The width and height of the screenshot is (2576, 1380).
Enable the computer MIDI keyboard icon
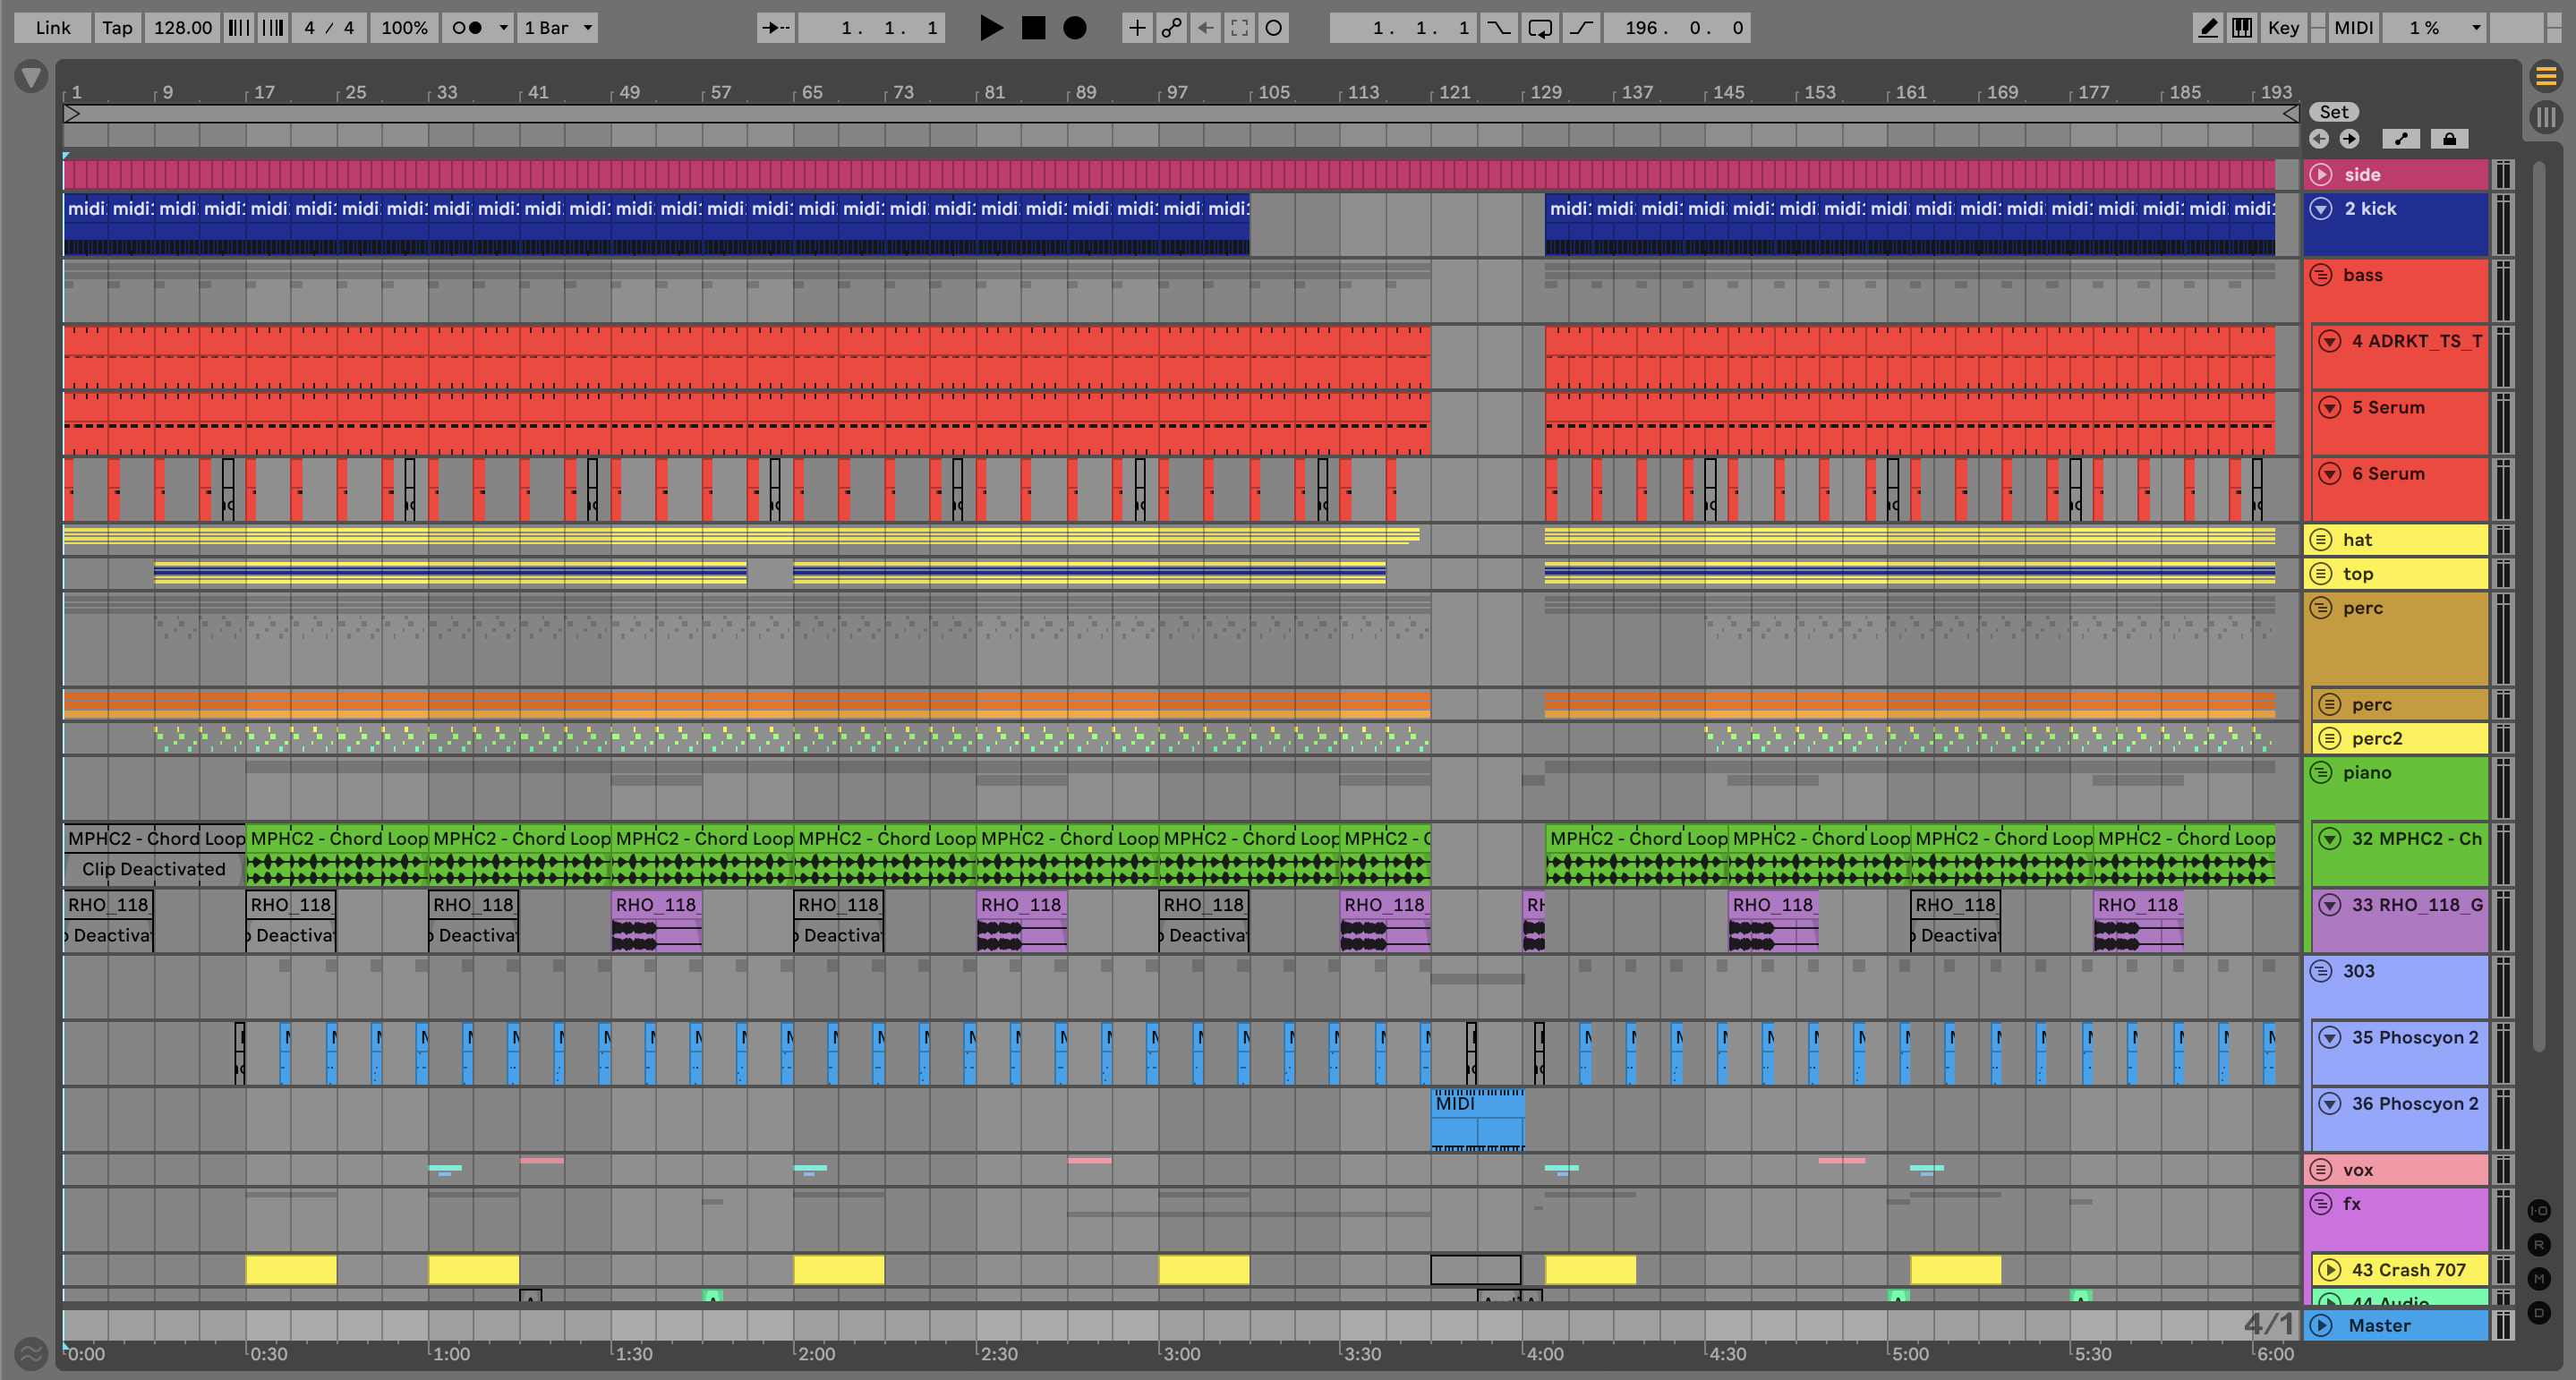click(x=2242, y=28)
